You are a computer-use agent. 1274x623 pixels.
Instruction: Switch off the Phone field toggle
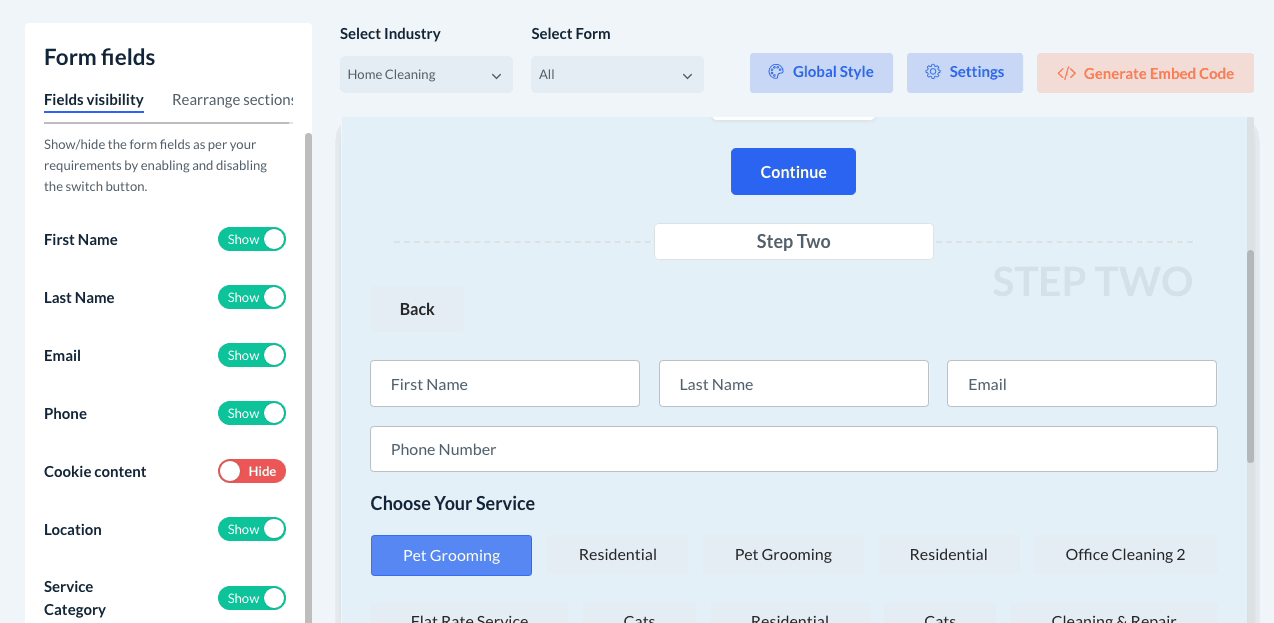point(252,414)
